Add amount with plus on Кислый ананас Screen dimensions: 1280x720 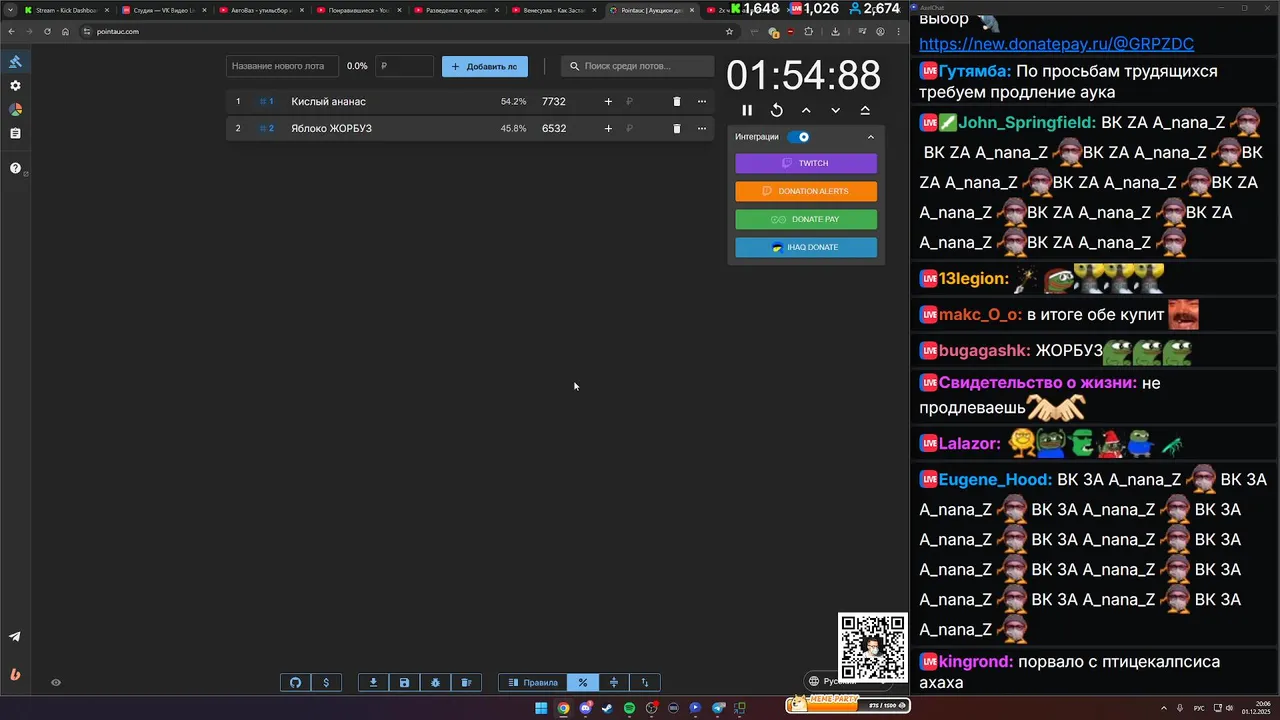[x=608, y=102]
